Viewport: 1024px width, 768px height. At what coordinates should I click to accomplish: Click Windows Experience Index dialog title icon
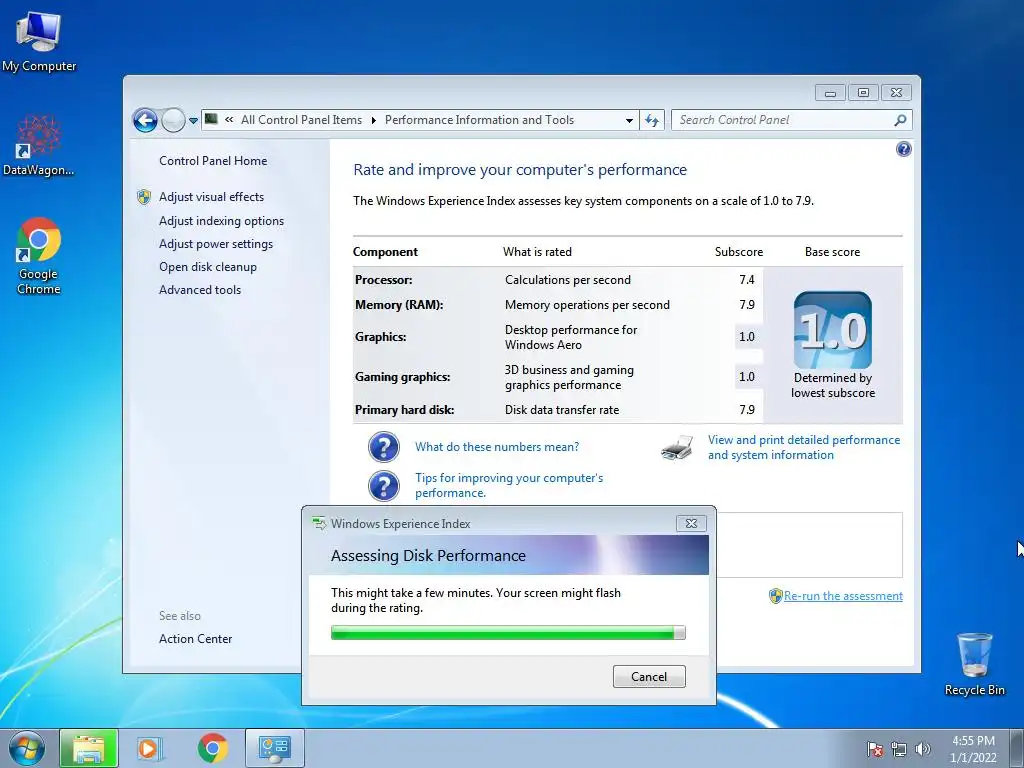coord(319,523)
